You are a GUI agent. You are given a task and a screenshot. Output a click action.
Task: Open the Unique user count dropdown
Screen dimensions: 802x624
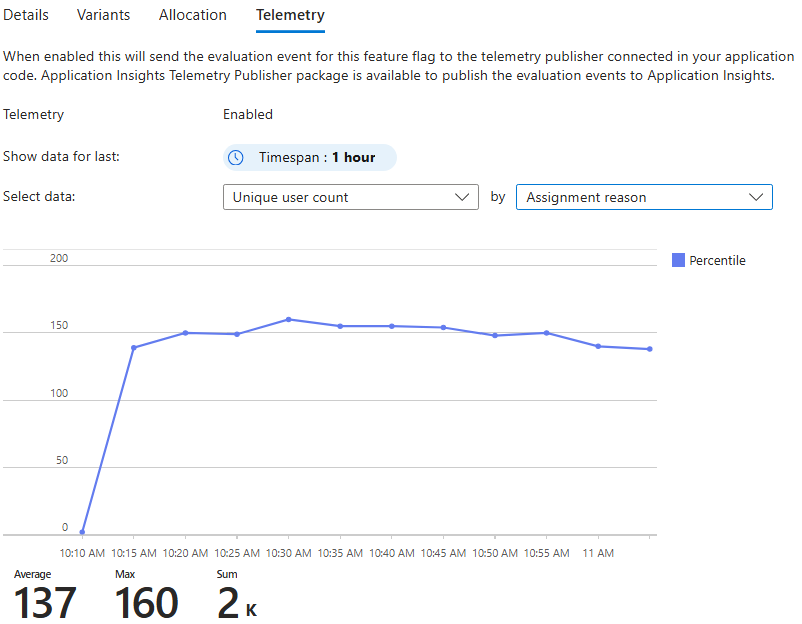350,197
